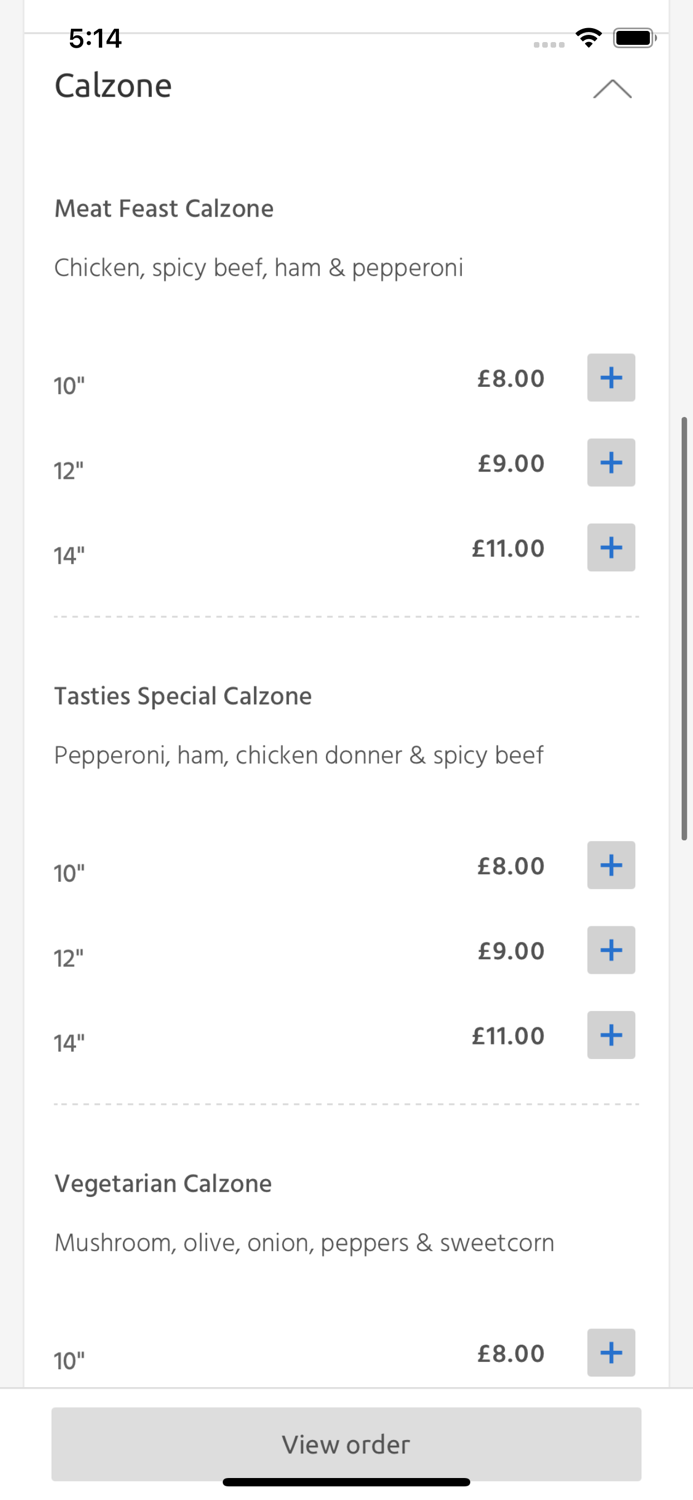Add a 14" Tasties Special Calzone to order
693x1500 pixels.
(x=611, y=1035)
